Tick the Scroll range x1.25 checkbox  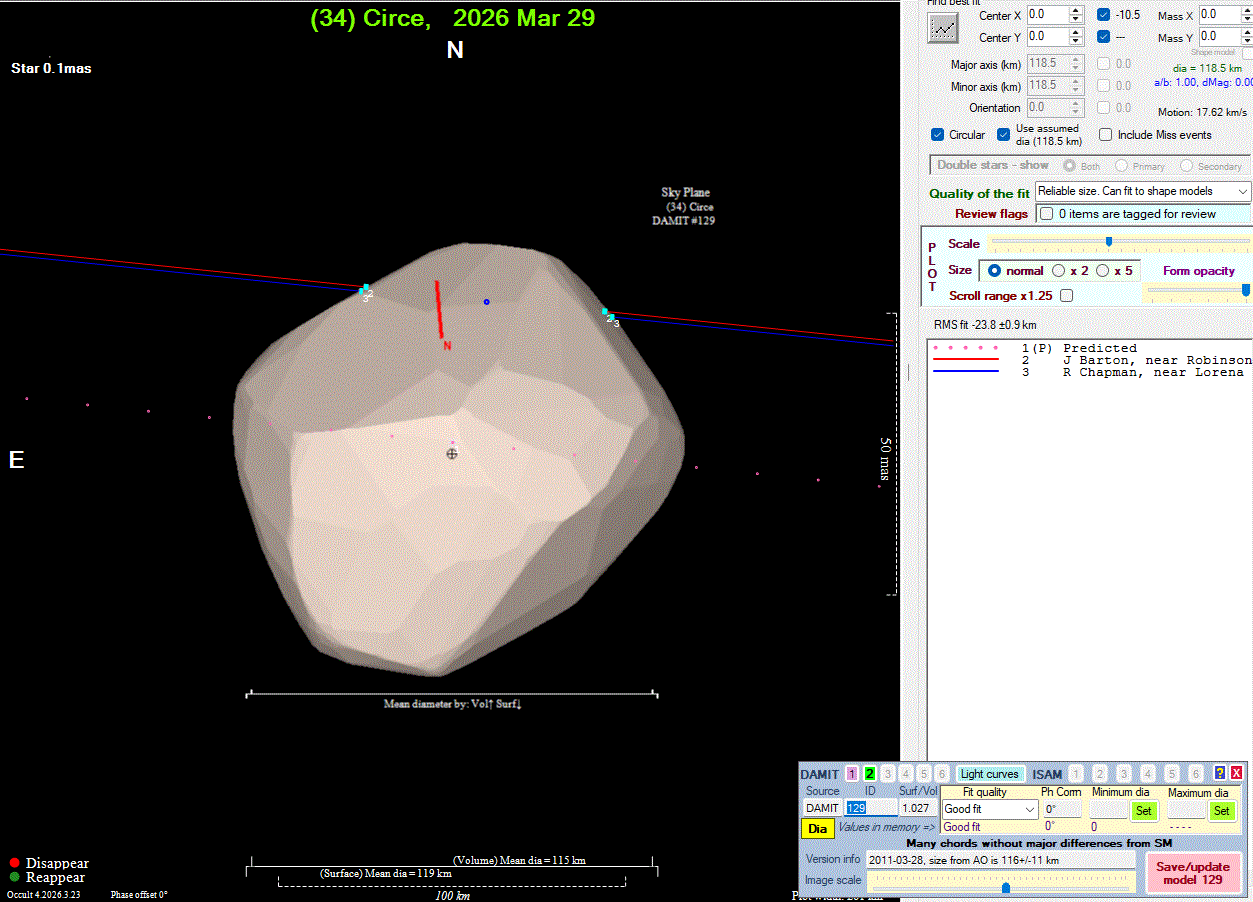(1066, 296)
